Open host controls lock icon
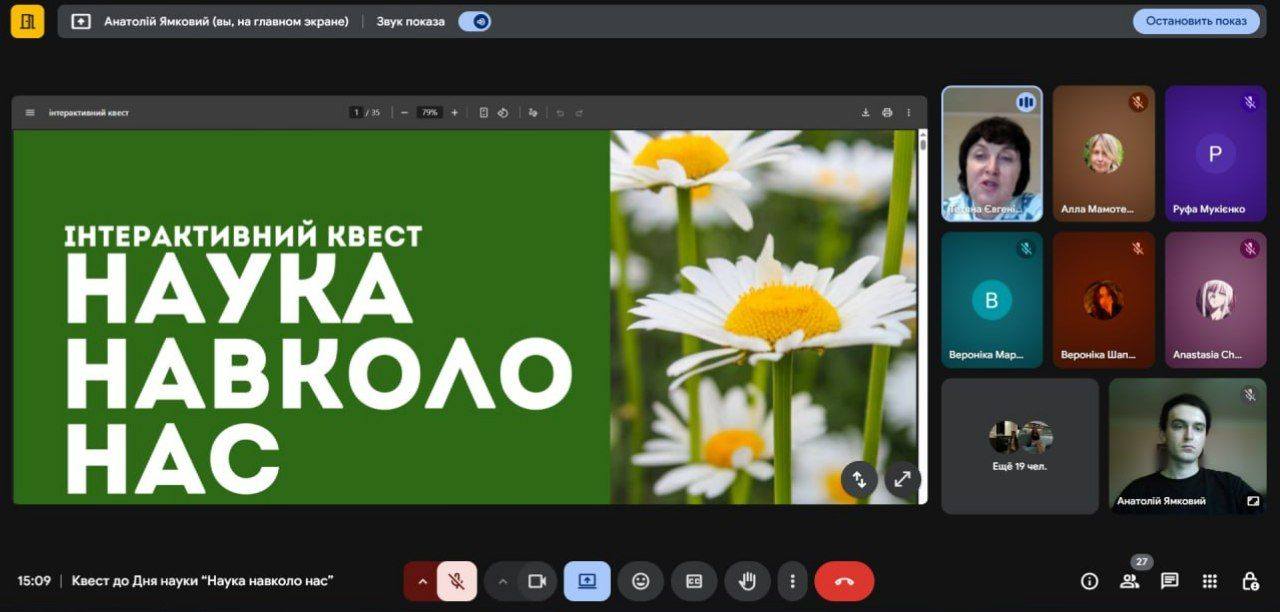The image size is (1280, 612). [1249, 581]
